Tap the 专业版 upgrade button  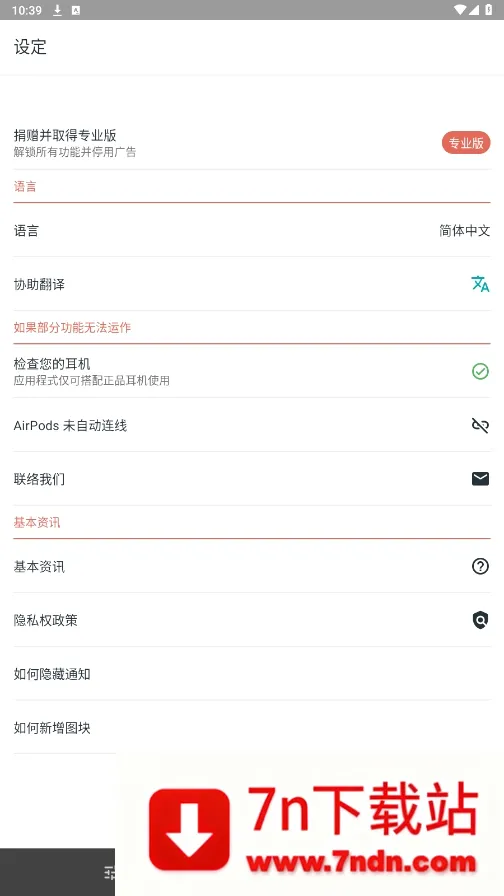pos(466,143)
